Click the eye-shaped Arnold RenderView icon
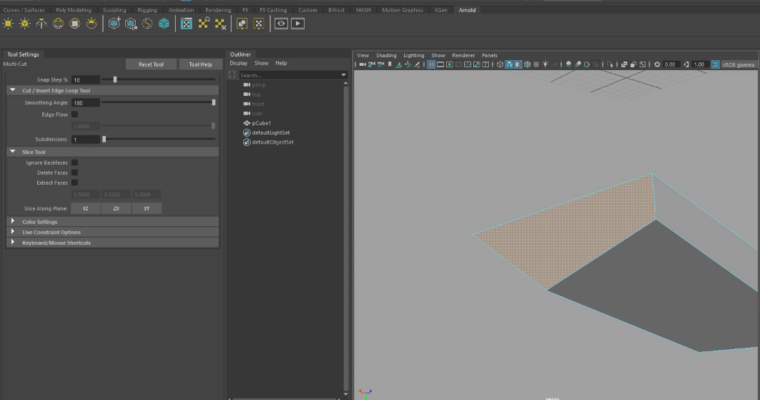 pyautogui.click(x=280, y=23)
